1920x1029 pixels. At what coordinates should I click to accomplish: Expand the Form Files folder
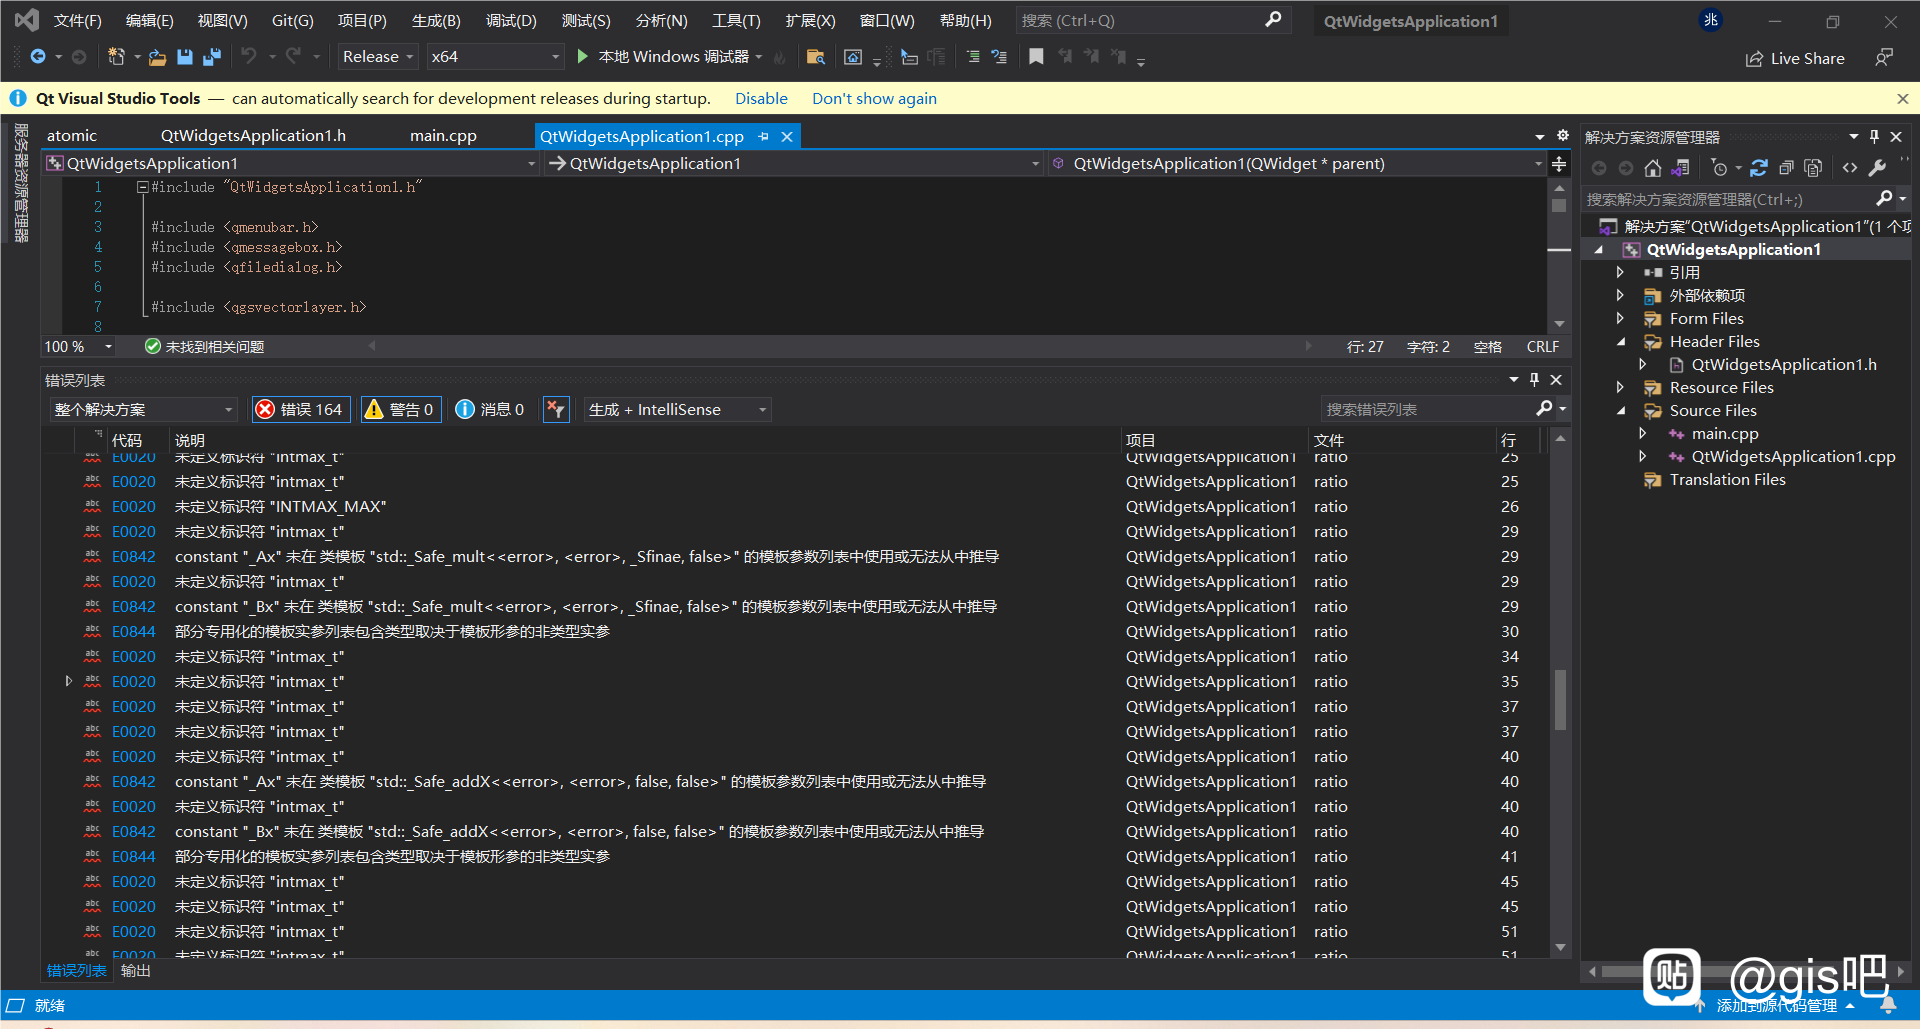click(x=1621, y=319)
